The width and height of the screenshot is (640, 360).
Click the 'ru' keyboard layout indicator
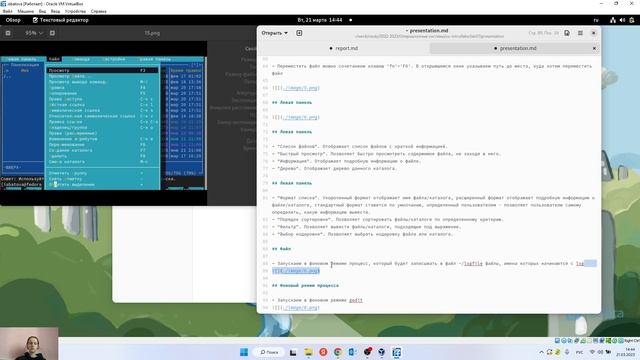click(596, 20)
